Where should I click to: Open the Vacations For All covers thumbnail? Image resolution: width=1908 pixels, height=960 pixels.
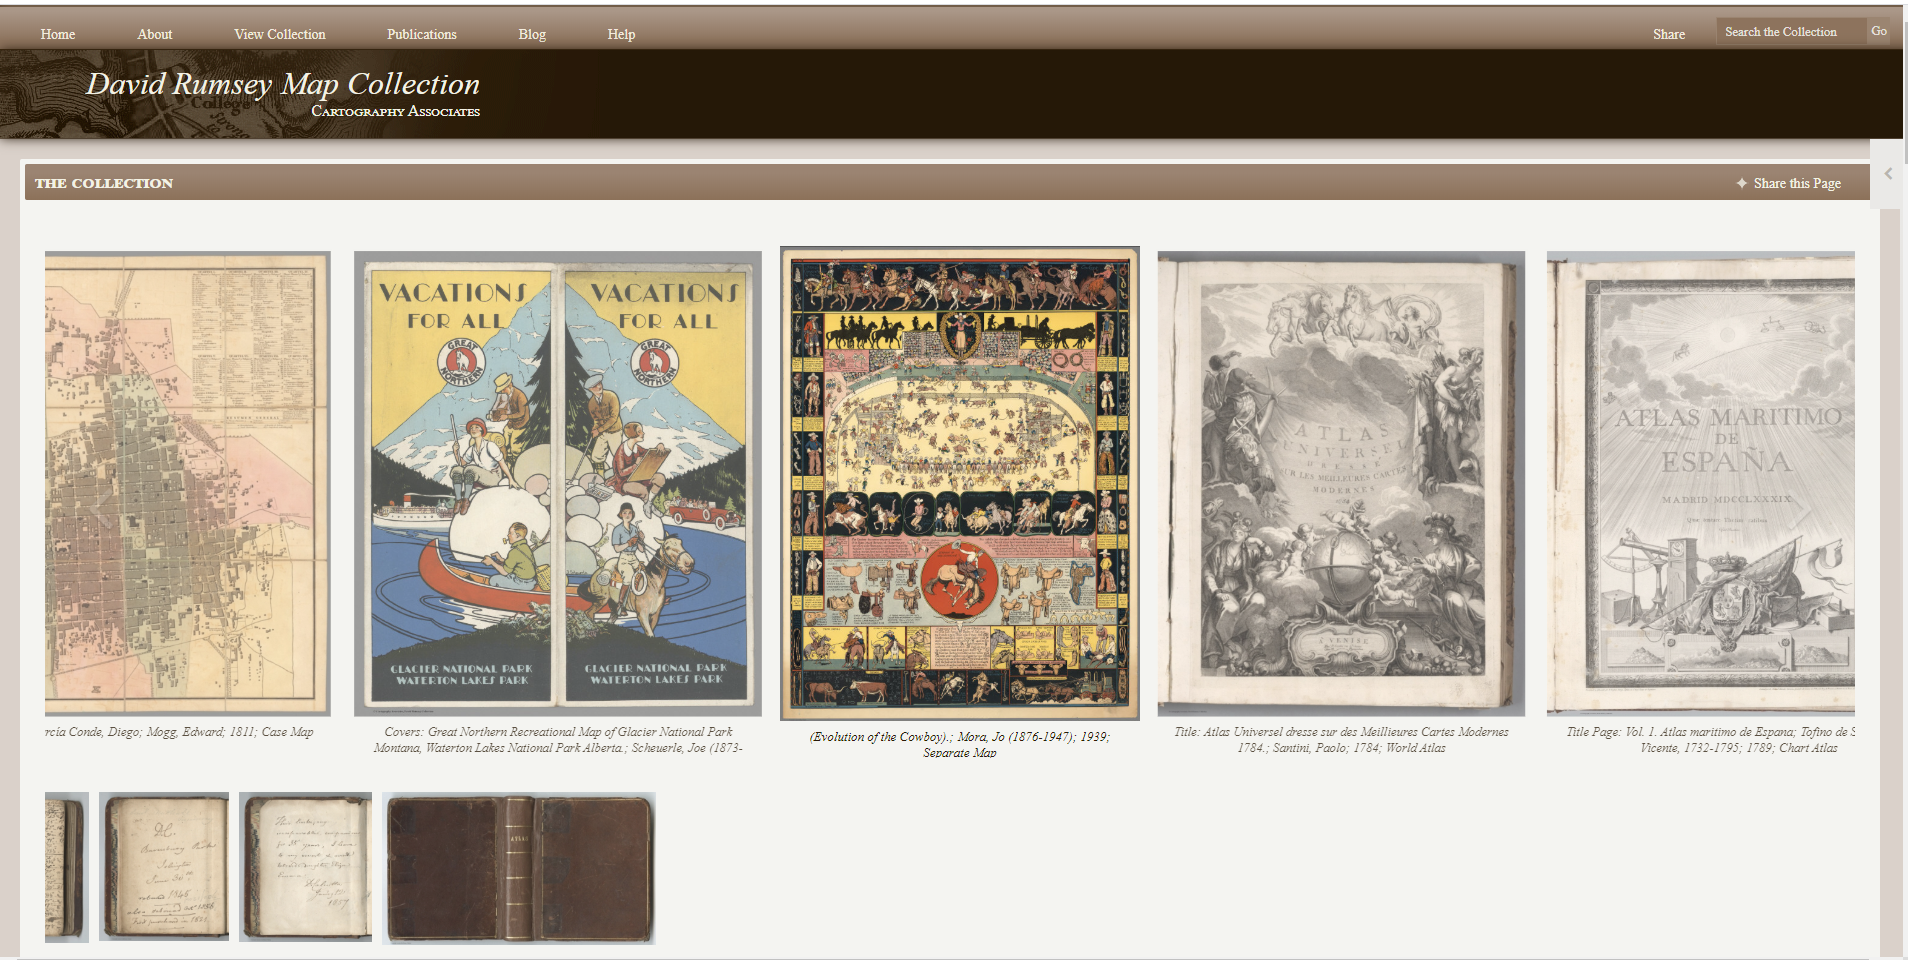pyautogui.click(x=558, y=483)
